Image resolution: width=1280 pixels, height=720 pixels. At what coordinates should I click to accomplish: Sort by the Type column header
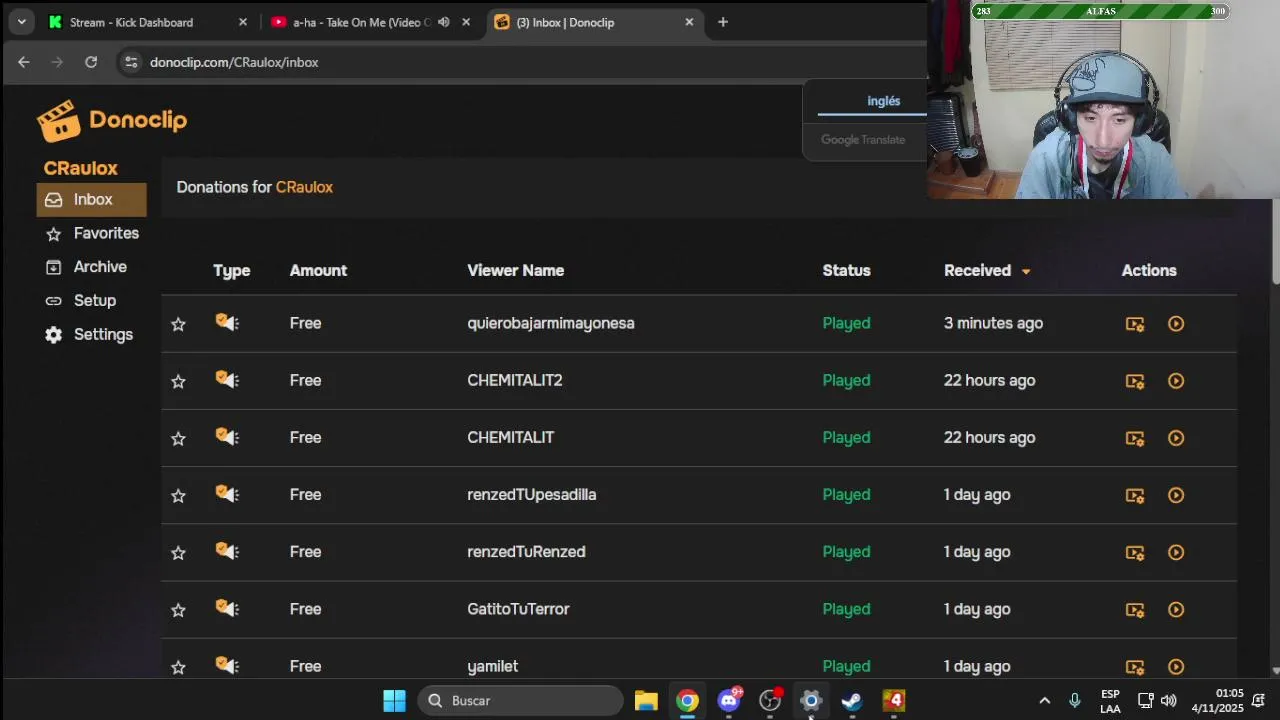click(231, 271)
